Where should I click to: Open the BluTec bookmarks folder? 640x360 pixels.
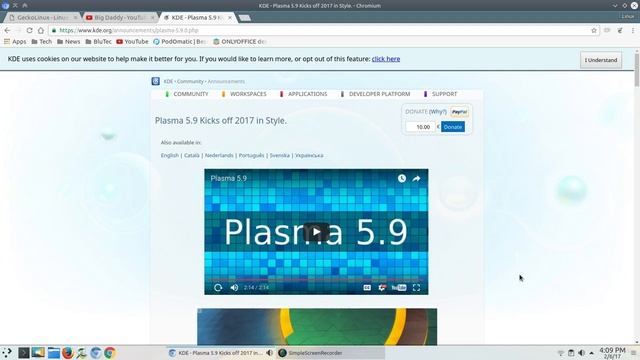[98, 42]
